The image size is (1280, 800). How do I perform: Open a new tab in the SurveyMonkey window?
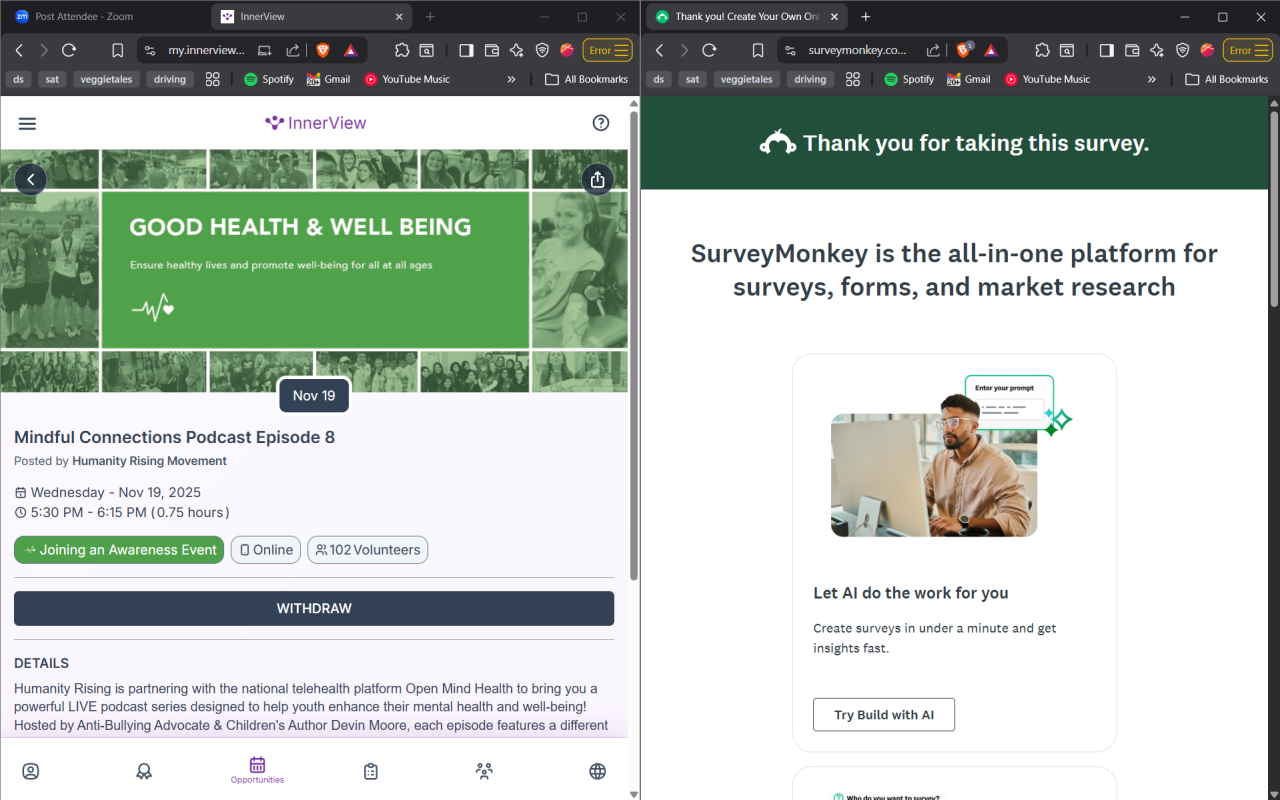(x=866, y=17)
